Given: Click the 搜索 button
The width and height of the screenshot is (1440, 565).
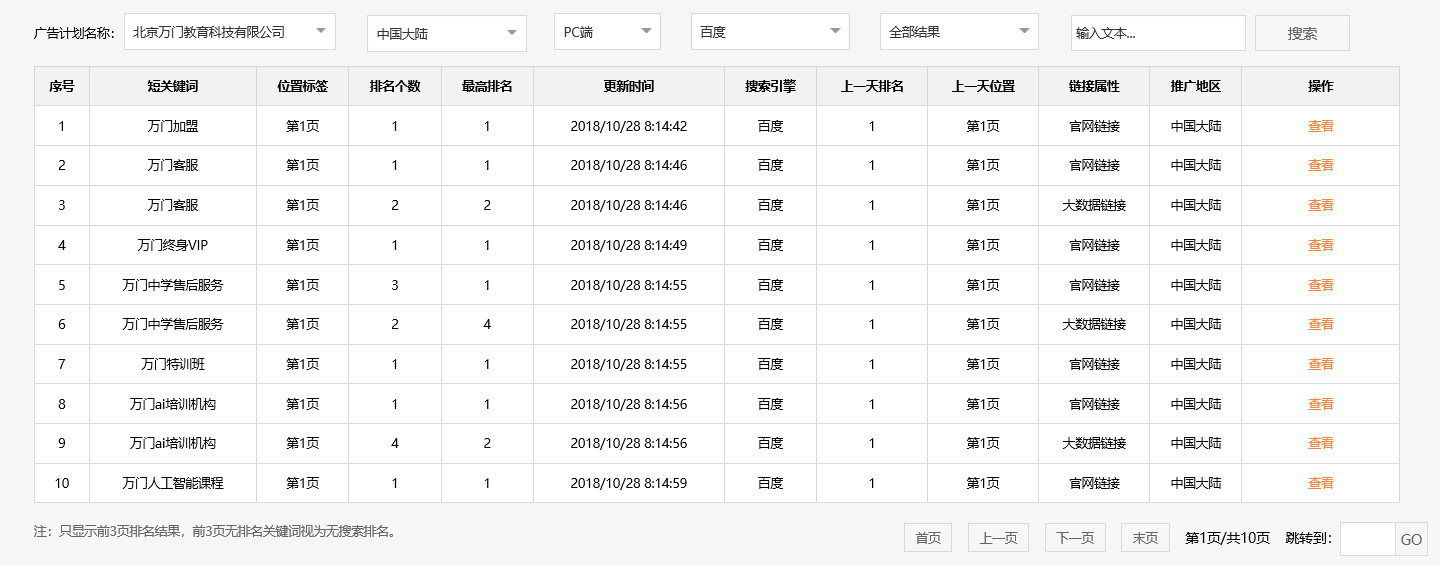Looking at the screenshot, I should point(1302,33).
